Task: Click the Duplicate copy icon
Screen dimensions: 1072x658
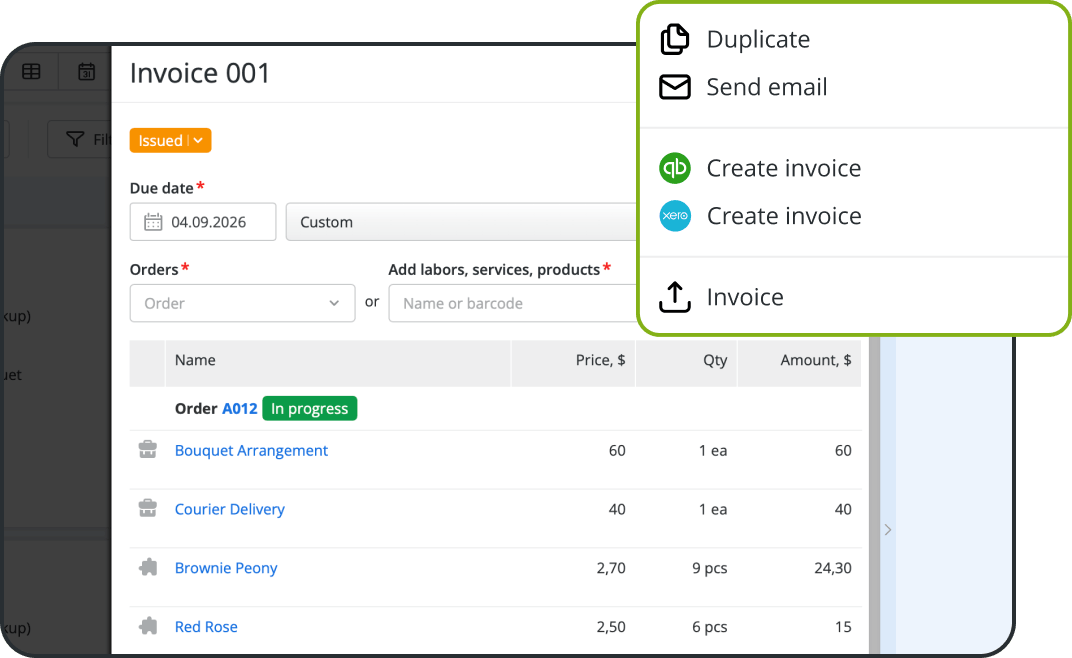Action: coord(675,39)
